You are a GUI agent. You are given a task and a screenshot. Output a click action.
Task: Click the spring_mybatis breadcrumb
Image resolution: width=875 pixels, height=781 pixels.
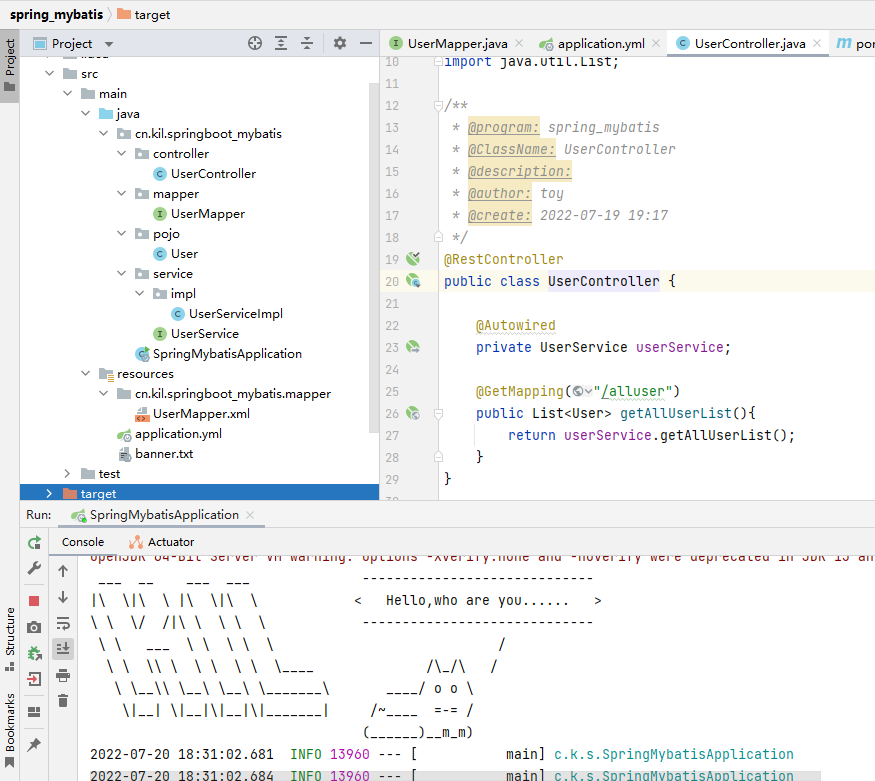click(x=54, y=15)
